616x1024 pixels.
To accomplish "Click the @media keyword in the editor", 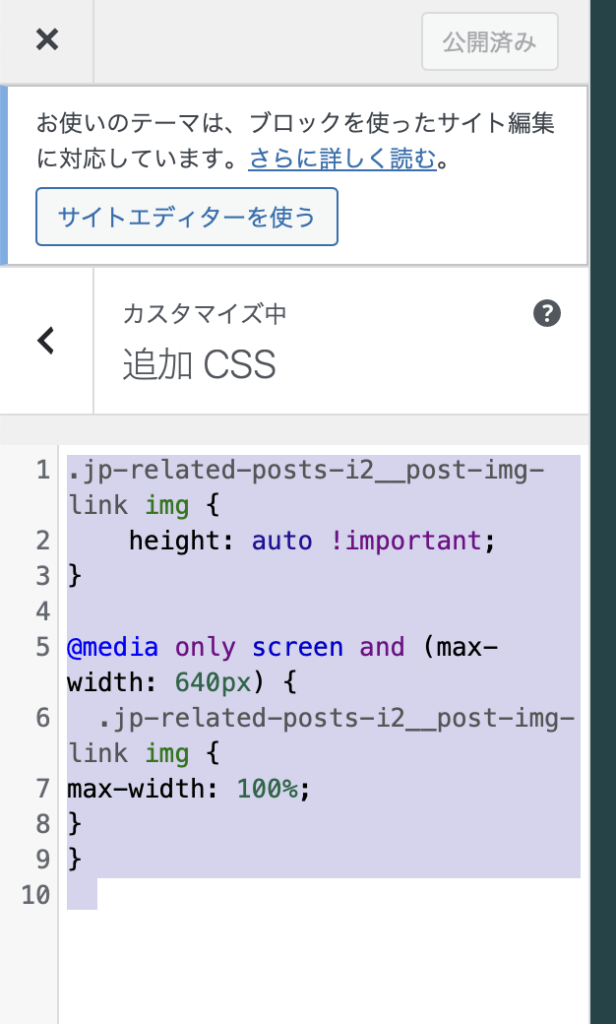I will click(x=112, y=647).
